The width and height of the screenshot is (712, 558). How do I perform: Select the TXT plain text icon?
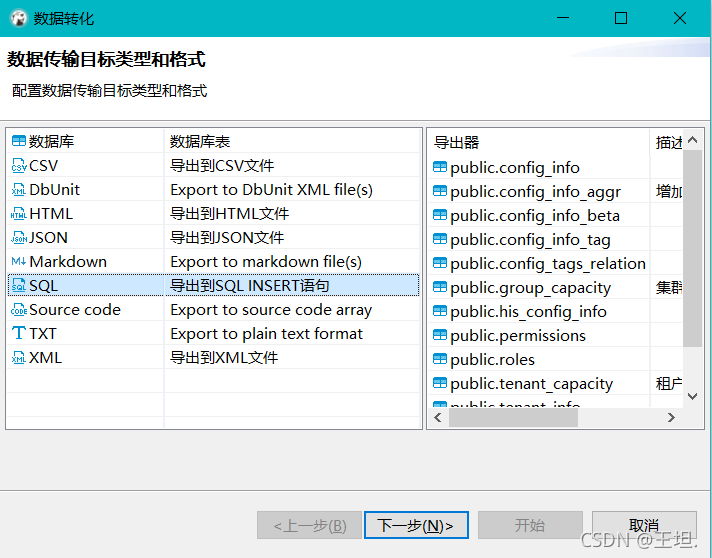19,333
